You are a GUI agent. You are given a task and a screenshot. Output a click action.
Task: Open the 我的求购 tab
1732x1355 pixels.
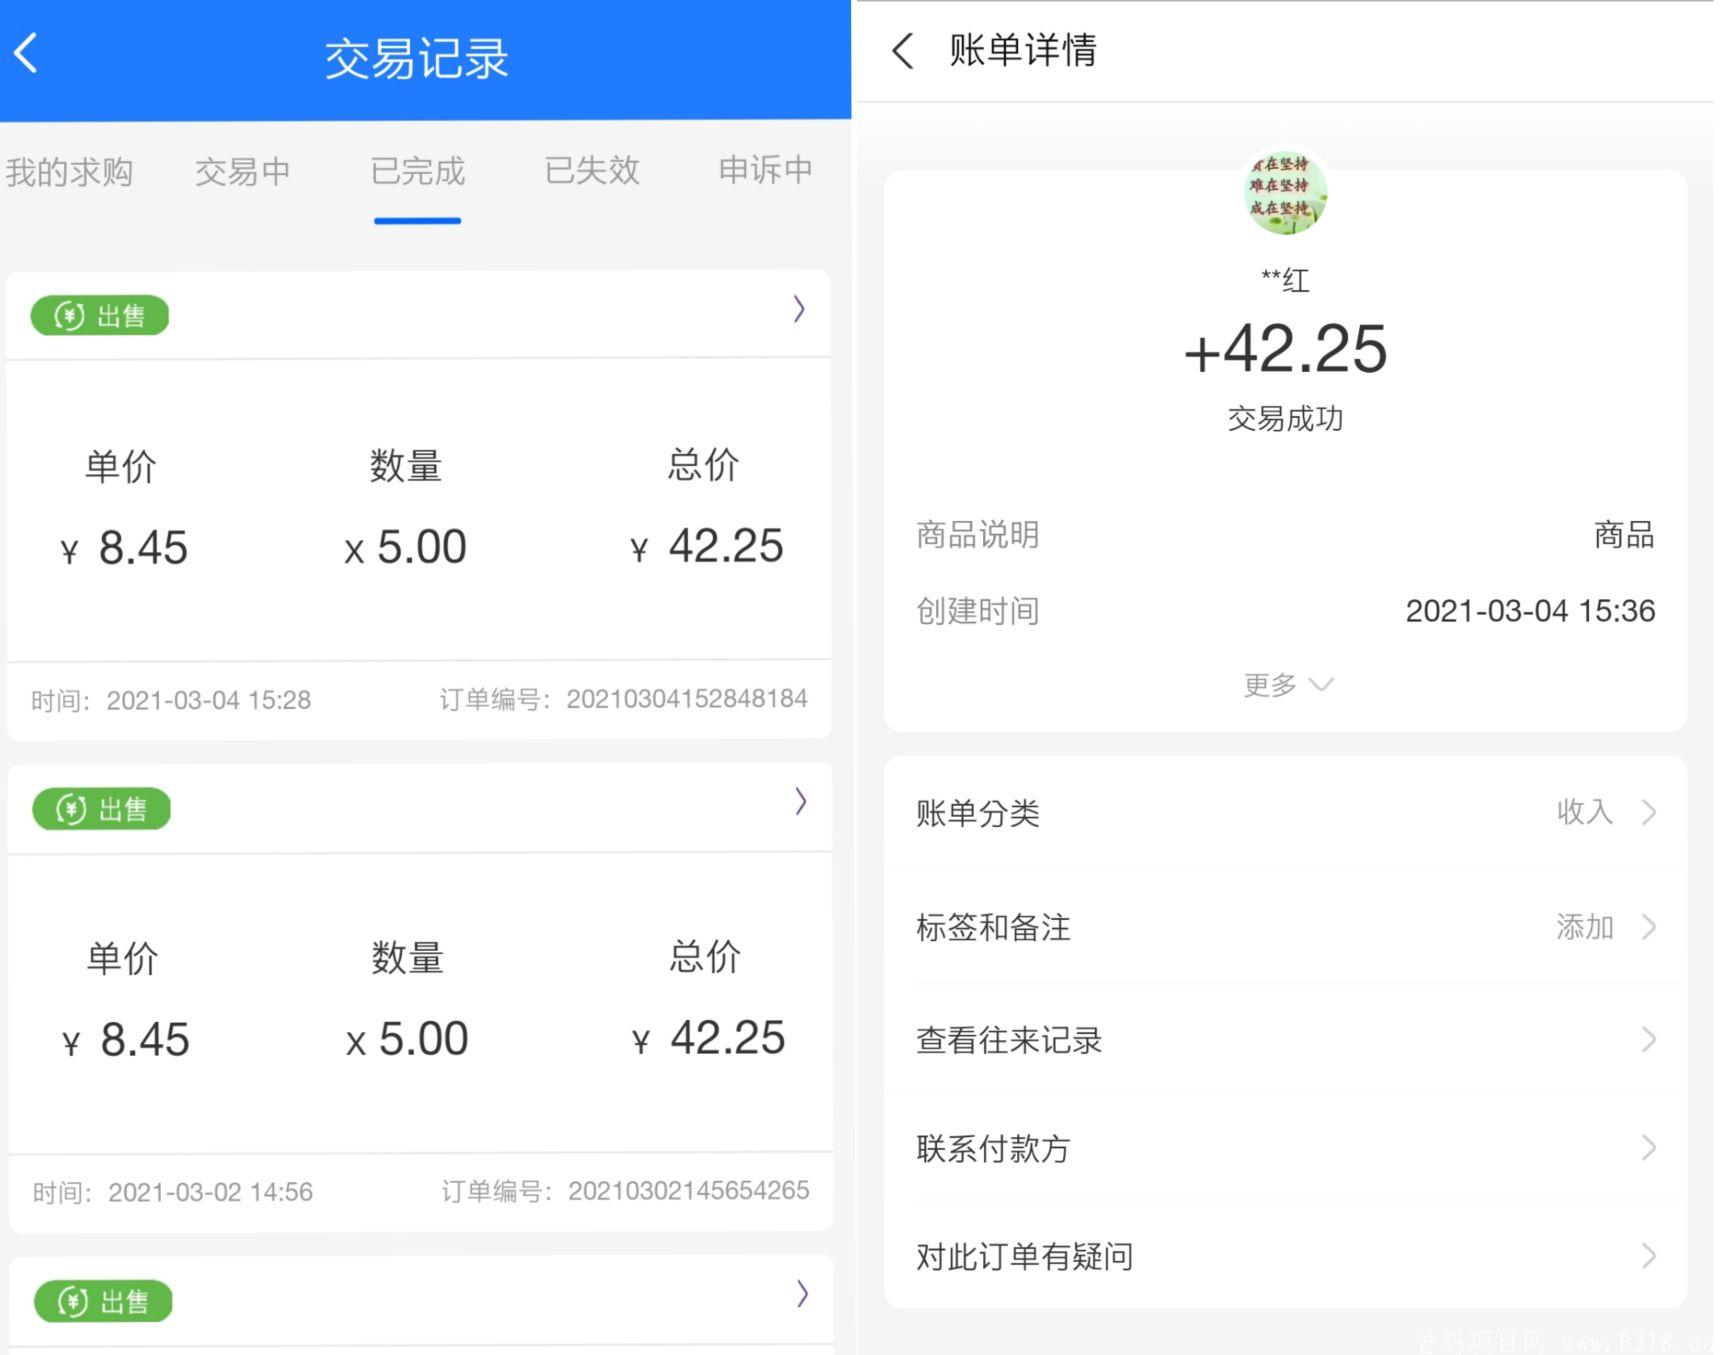point(71,170)
